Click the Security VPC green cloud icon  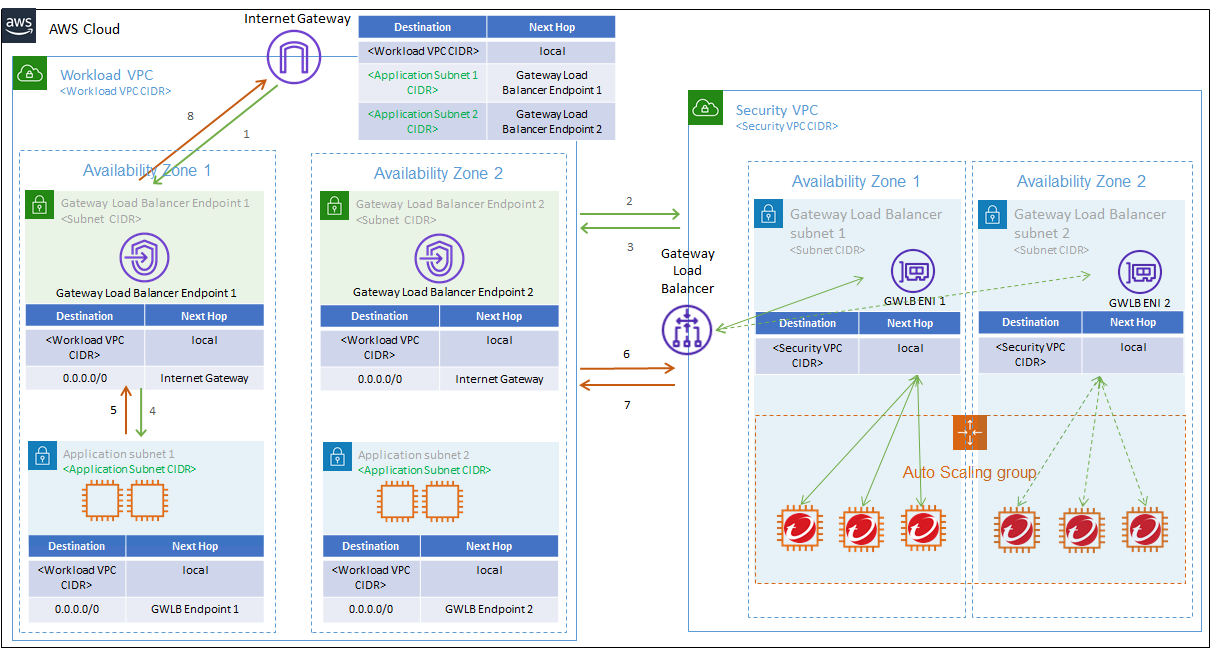pos(706,109)
